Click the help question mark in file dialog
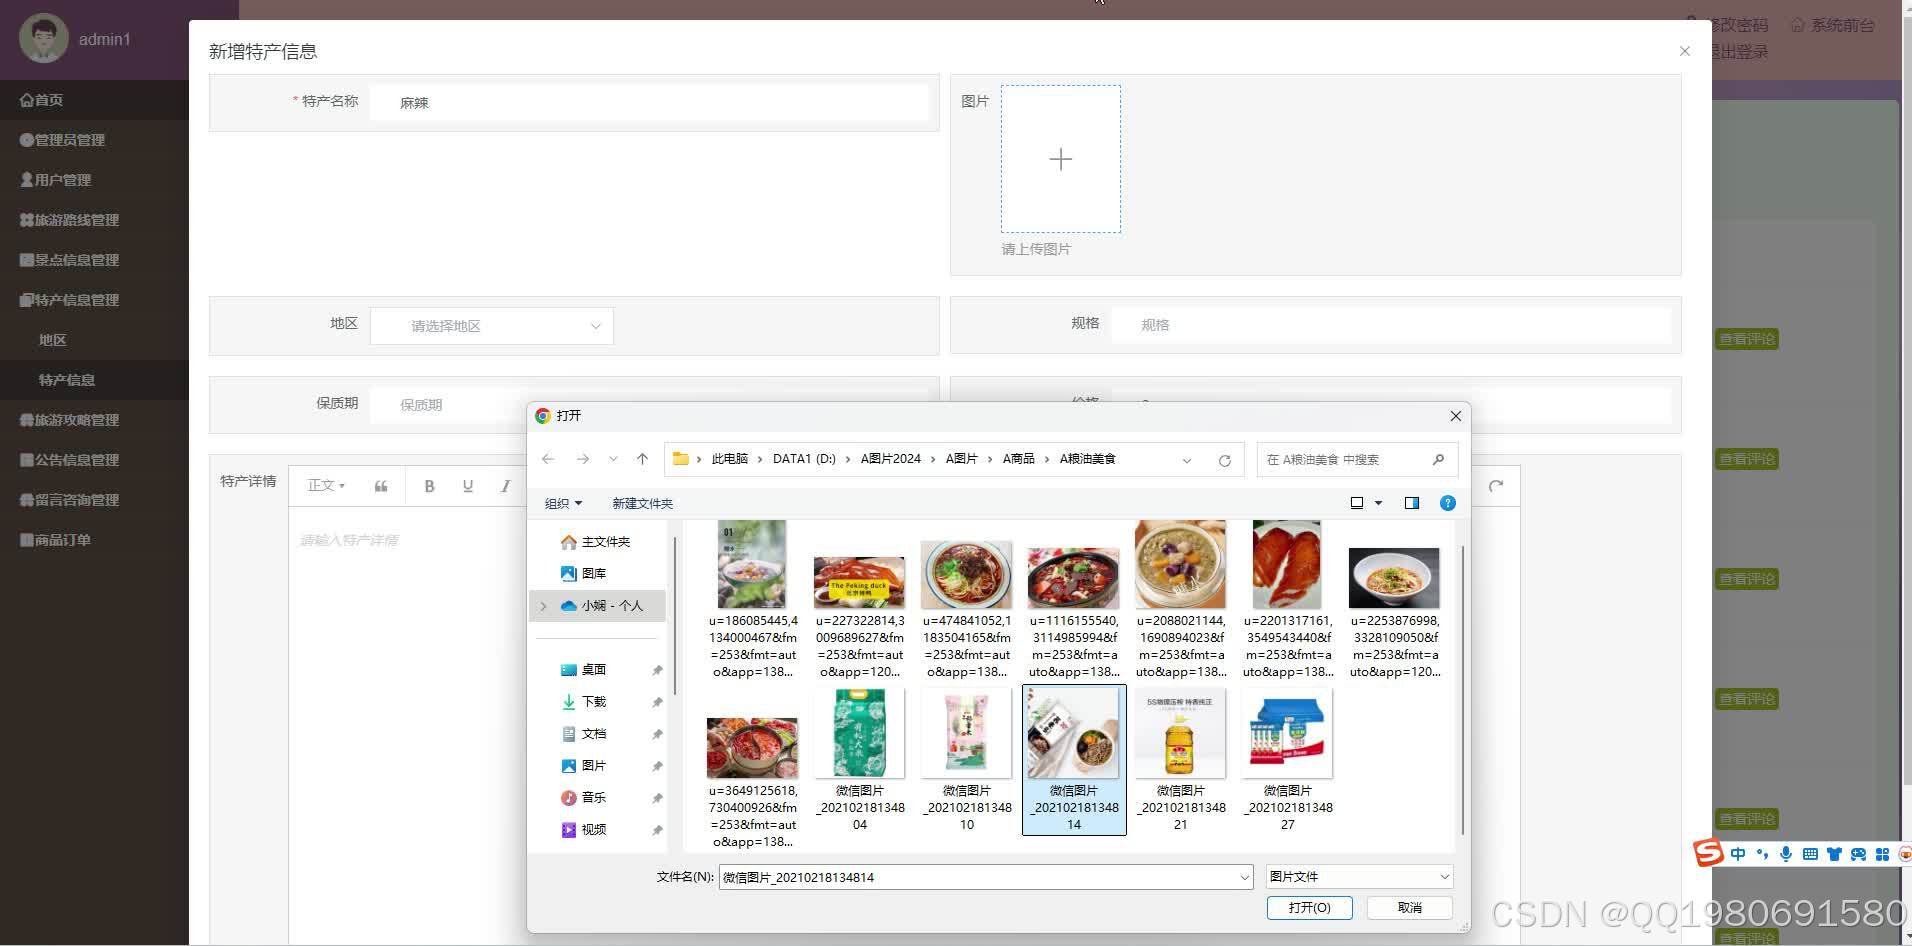This screenshot has height=946, width=1912. coord(1447,503)
